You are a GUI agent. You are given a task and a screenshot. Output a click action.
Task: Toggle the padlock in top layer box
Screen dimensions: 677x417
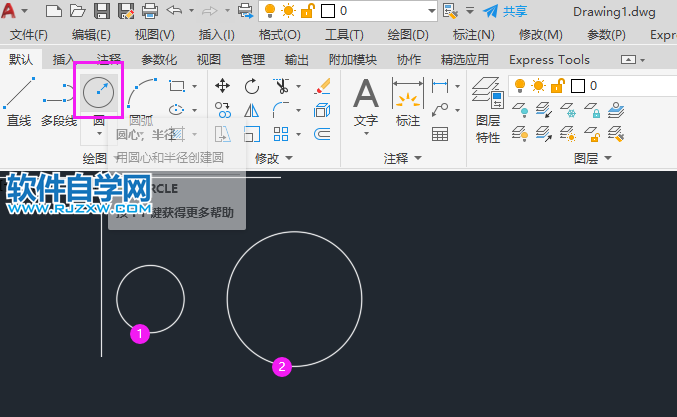[x=307, y=11]
